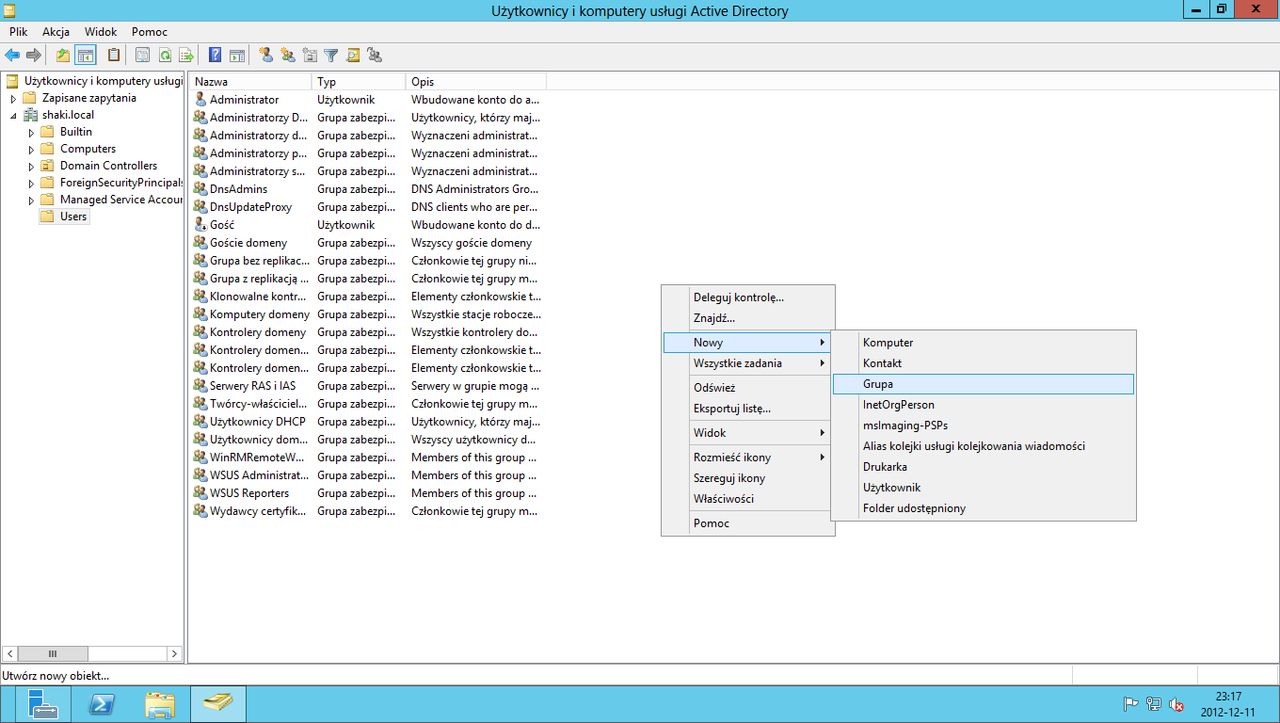Select Właściwości in context menu

(748, 499)
